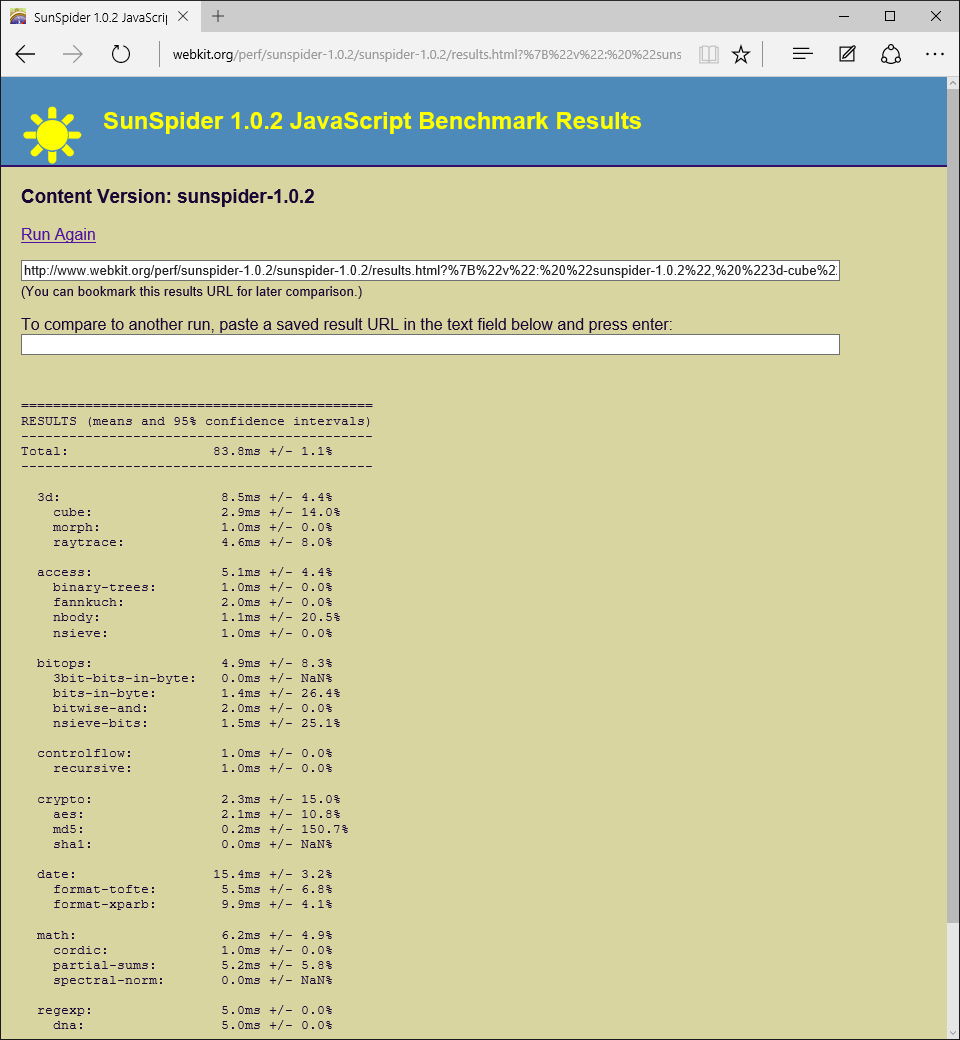This screenshot has width=960, height=1040.
Task: Click the 'date:' category row
Action: [x=184, y=875]
